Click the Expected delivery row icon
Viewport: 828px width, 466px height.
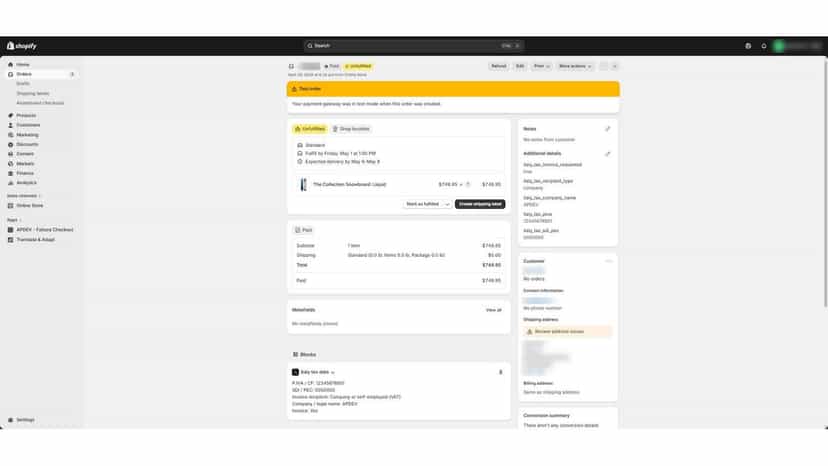pyautogui.click(x=300, y=162)
